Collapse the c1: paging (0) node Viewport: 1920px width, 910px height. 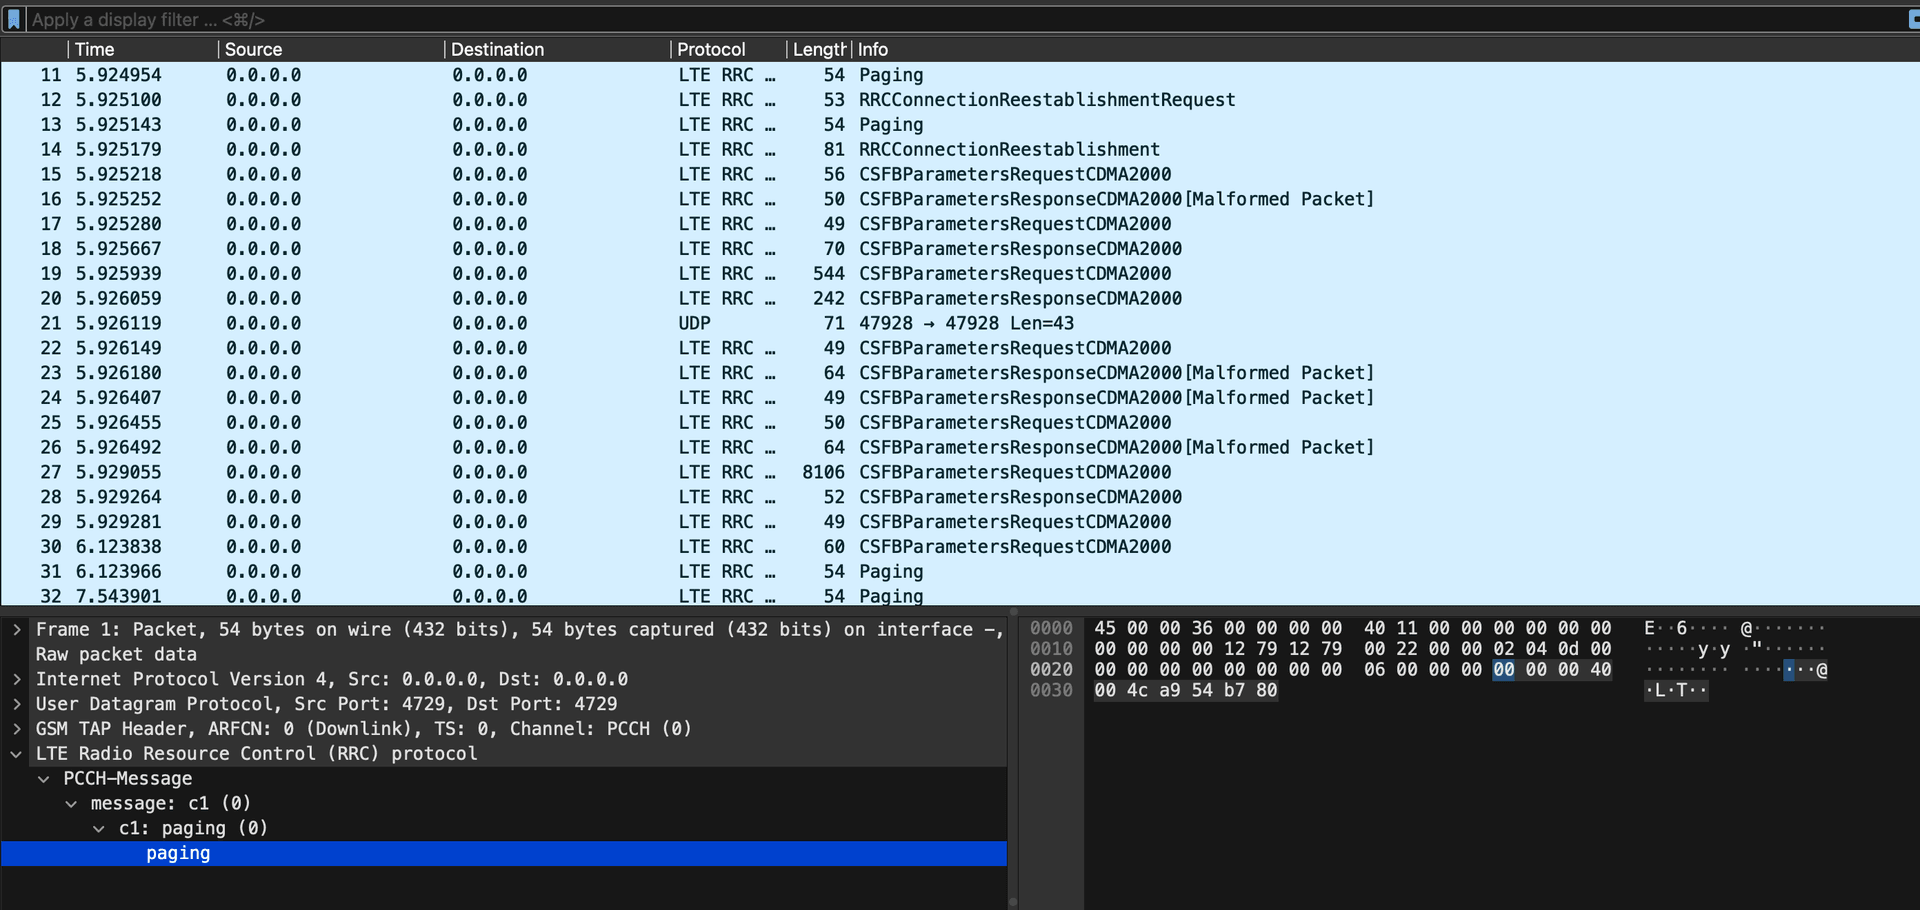[x=98, y=828]
